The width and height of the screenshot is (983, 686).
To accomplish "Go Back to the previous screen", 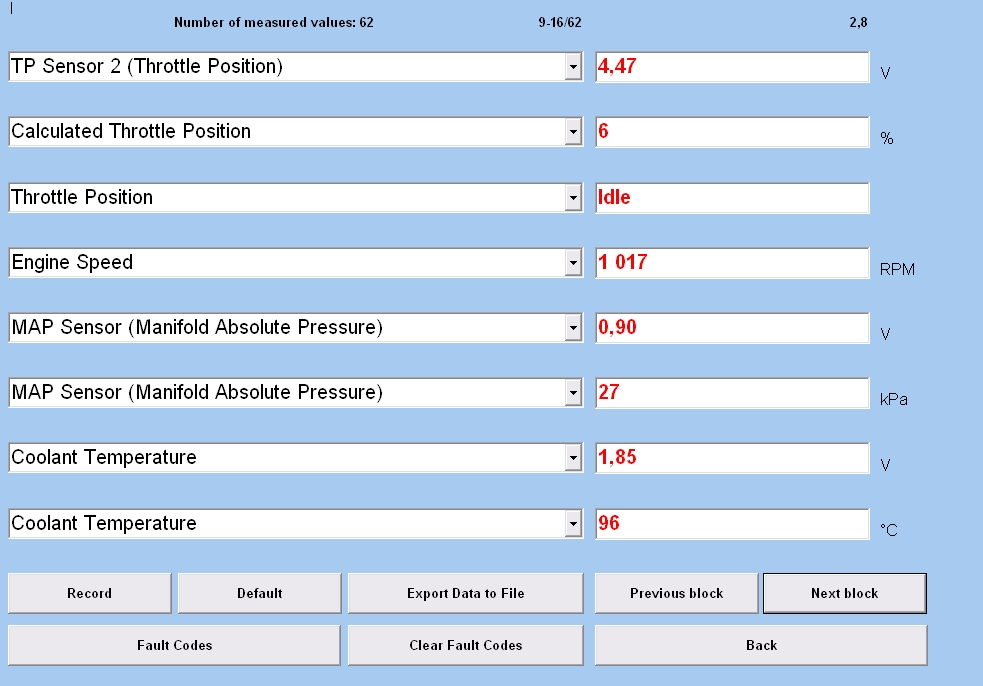I will pyautogui.click(x=761, y=645).
